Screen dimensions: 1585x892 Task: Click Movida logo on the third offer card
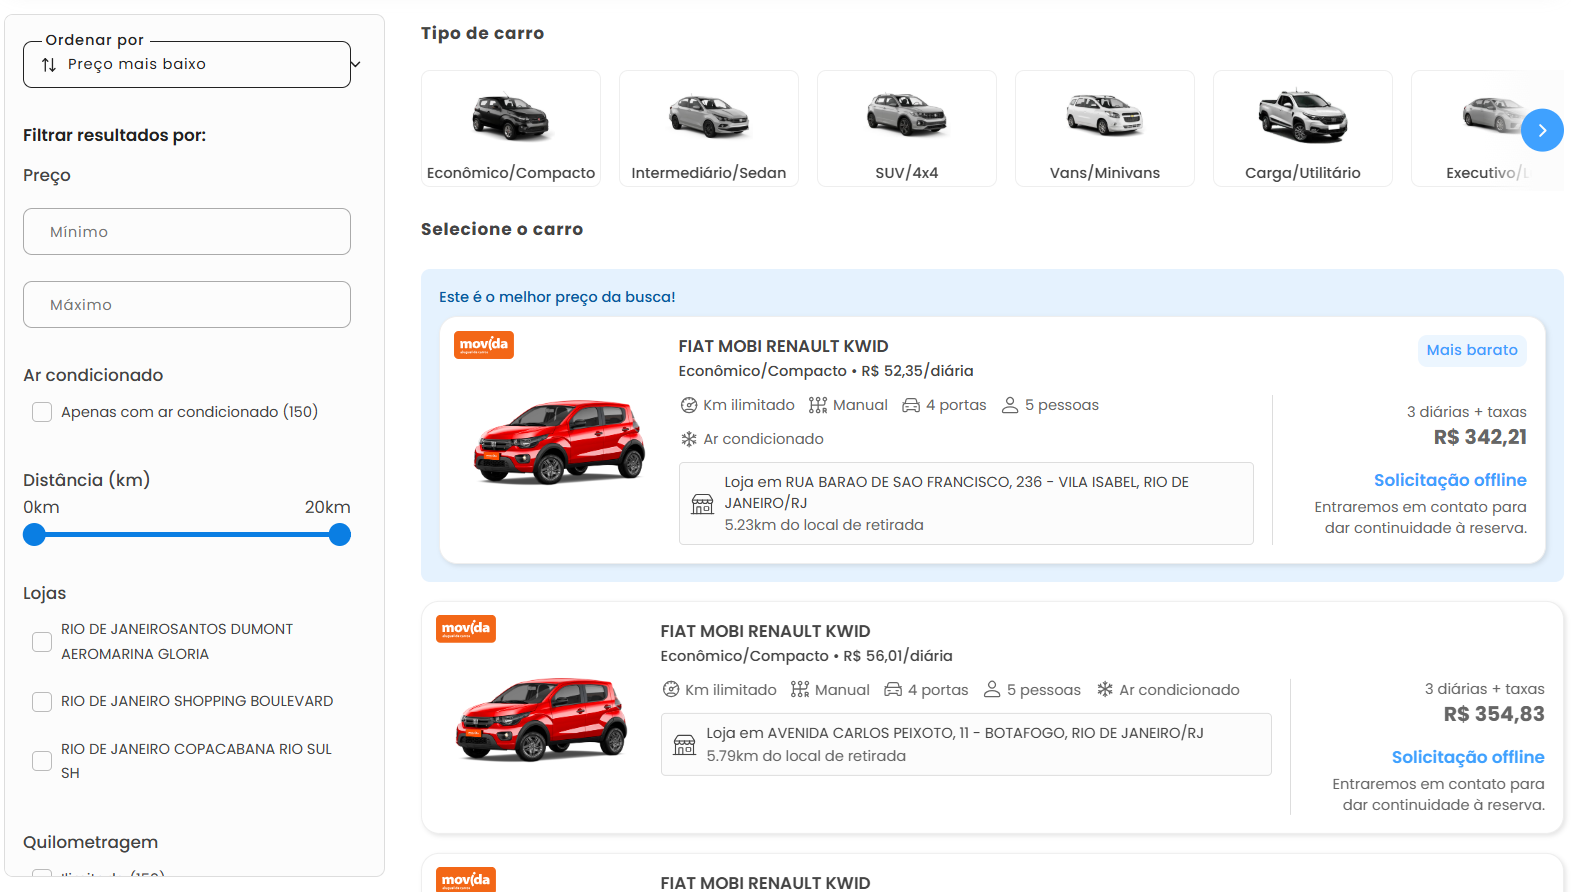point(466,880)
